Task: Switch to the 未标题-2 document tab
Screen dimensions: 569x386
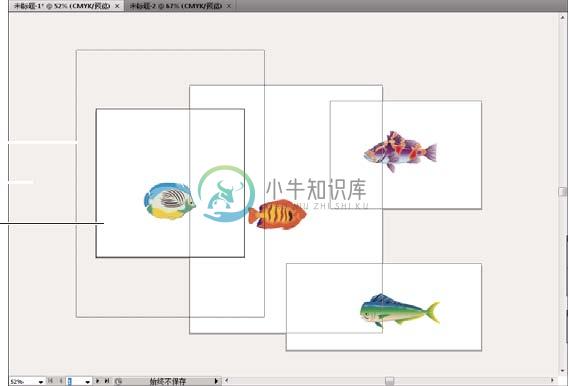Action: coord(177,6)
